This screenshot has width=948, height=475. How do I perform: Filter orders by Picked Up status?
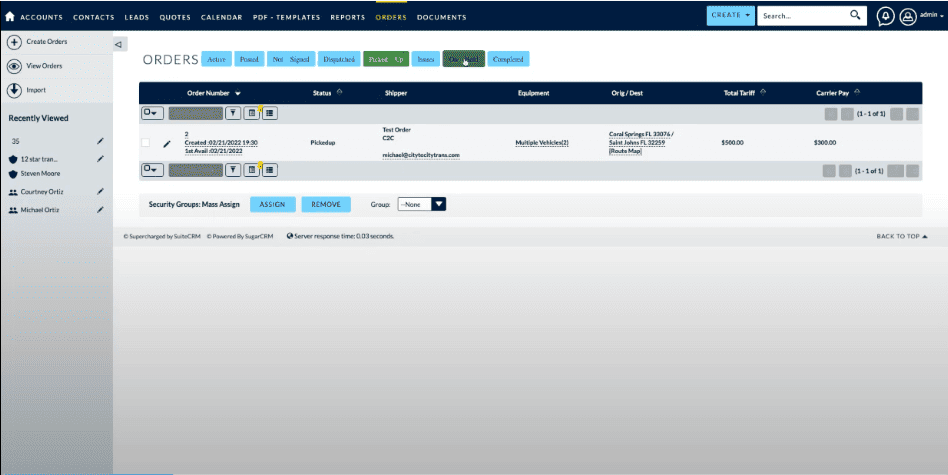386,59
